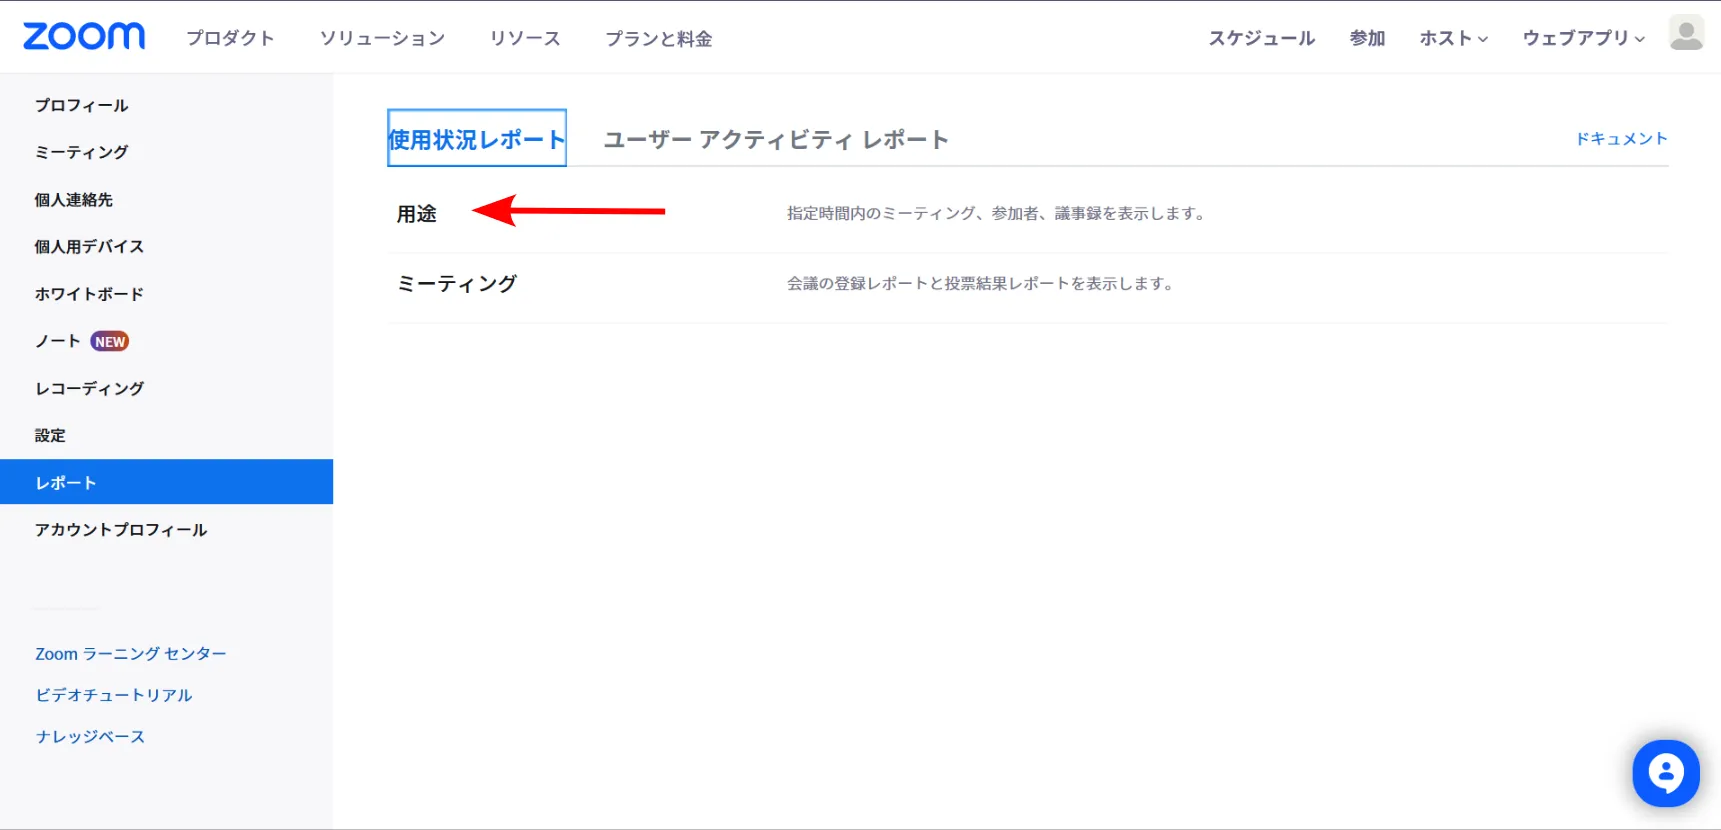Viewport: 1721px width, 830px height.
Task: Open 設定 in the sidebar
Action: 50,435
